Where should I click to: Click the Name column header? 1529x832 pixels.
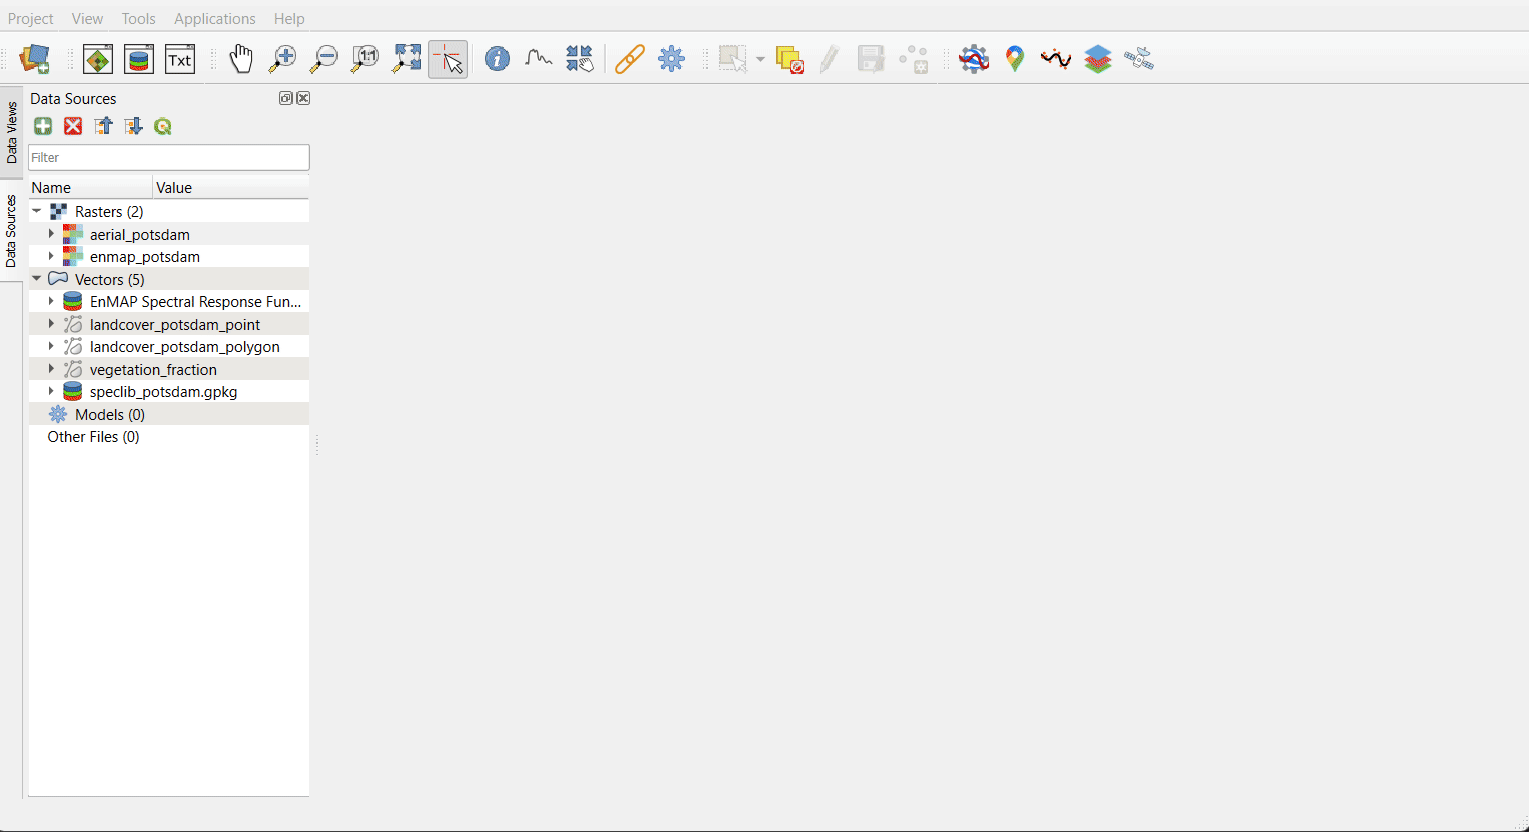[x=90, y=187]
